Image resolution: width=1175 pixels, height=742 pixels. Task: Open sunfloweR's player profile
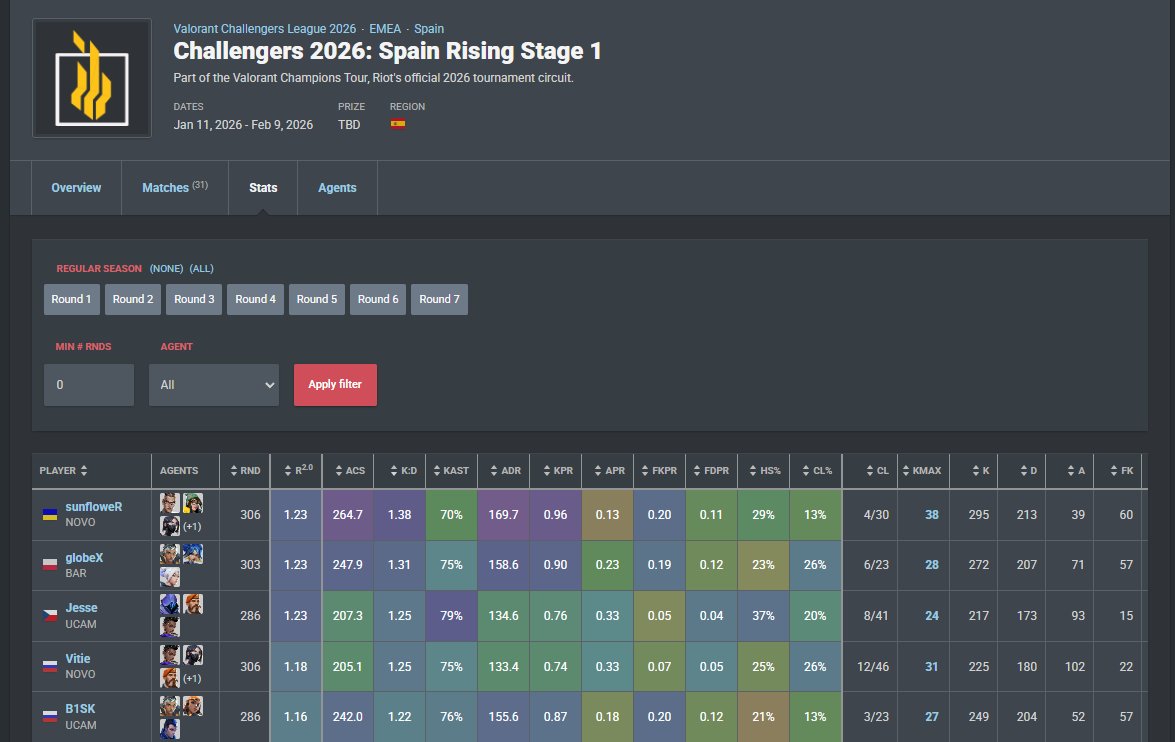94,507
